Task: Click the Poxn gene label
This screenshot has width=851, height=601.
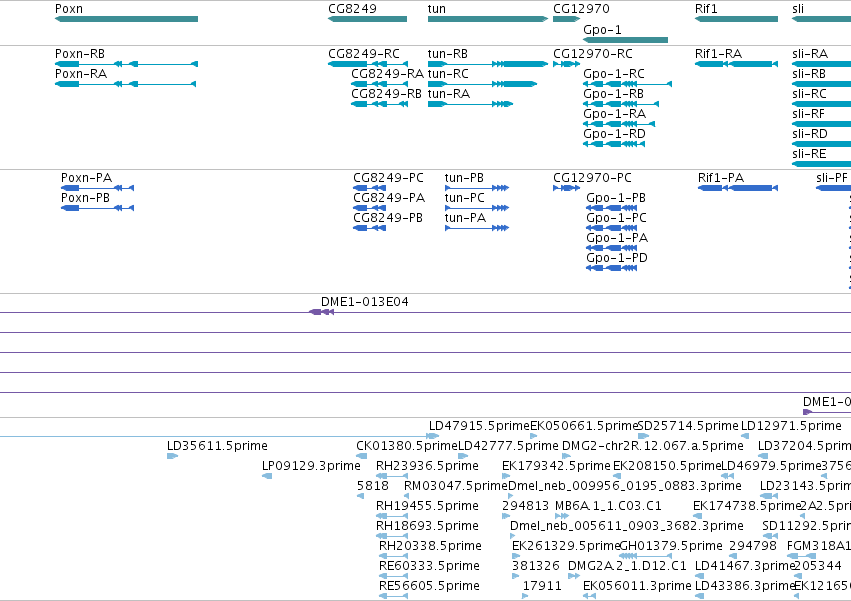Action: pyautogui.click(x=69, y=9)
